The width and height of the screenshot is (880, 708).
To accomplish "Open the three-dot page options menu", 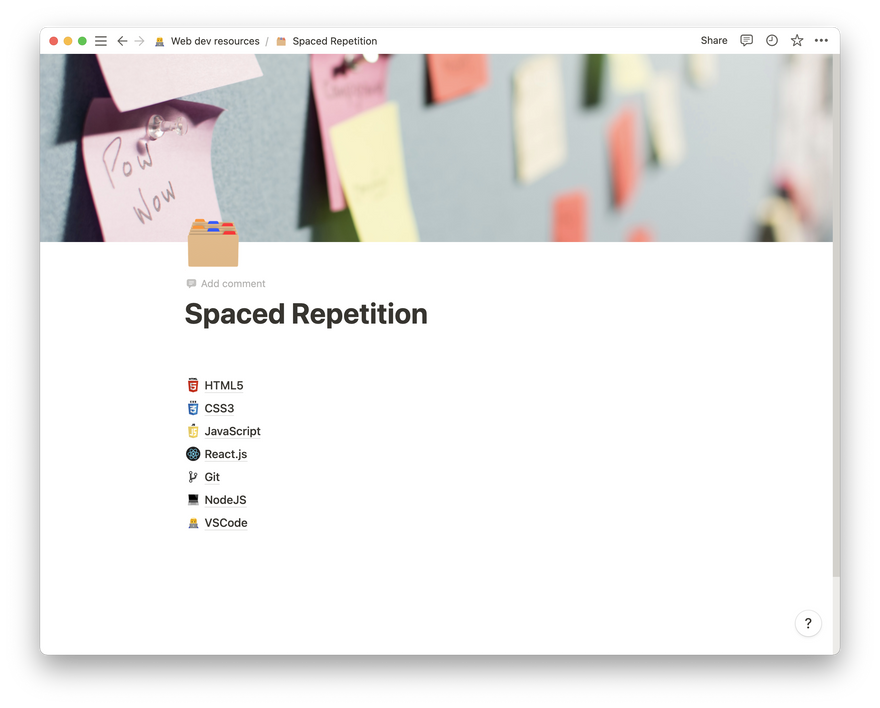I will pyautogui.click(x=821, y=41).
